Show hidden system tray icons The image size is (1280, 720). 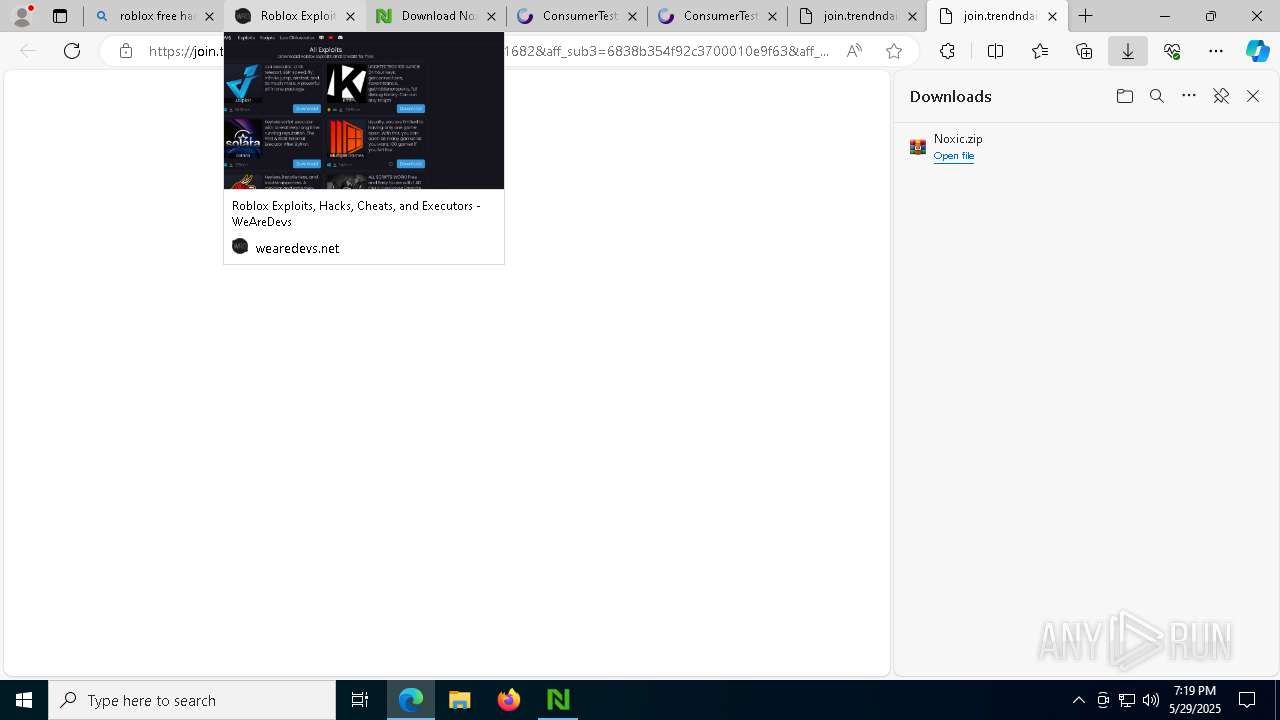tap(1078, 700)
